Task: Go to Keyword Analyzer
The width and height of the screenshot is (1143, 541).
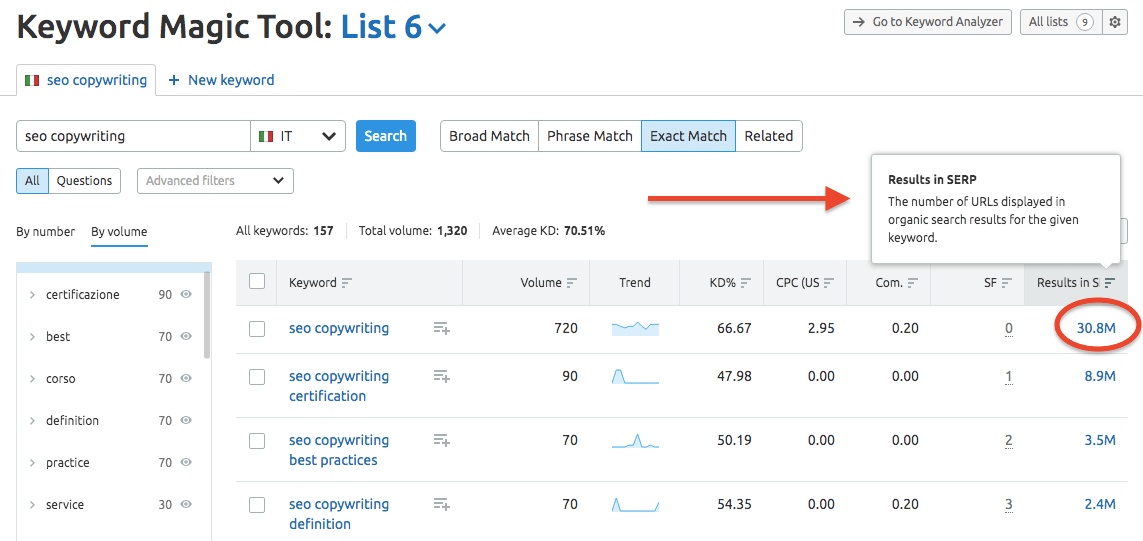Action: point(929,22)
